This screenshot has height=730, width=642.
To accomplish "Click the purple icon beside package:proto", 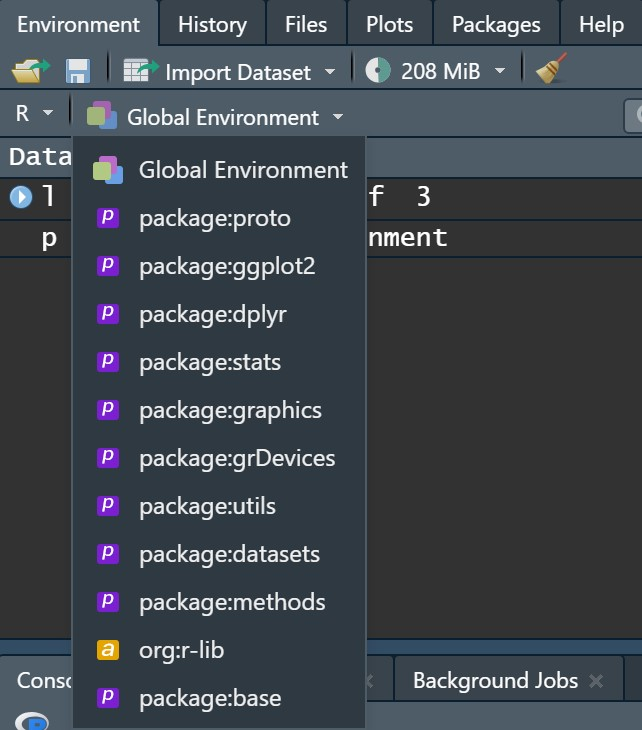I will coord(108,217).
